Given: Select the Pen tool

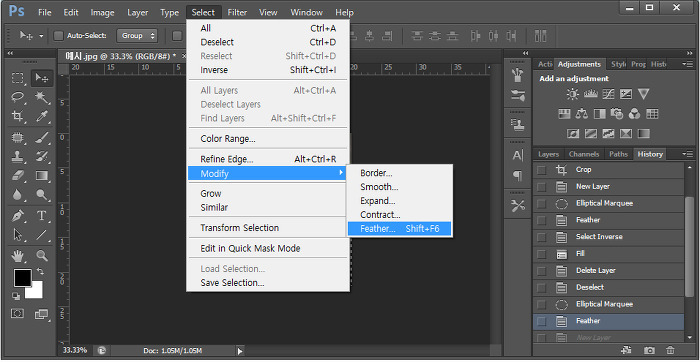Looking at the screenshot, I should [17, 216].
